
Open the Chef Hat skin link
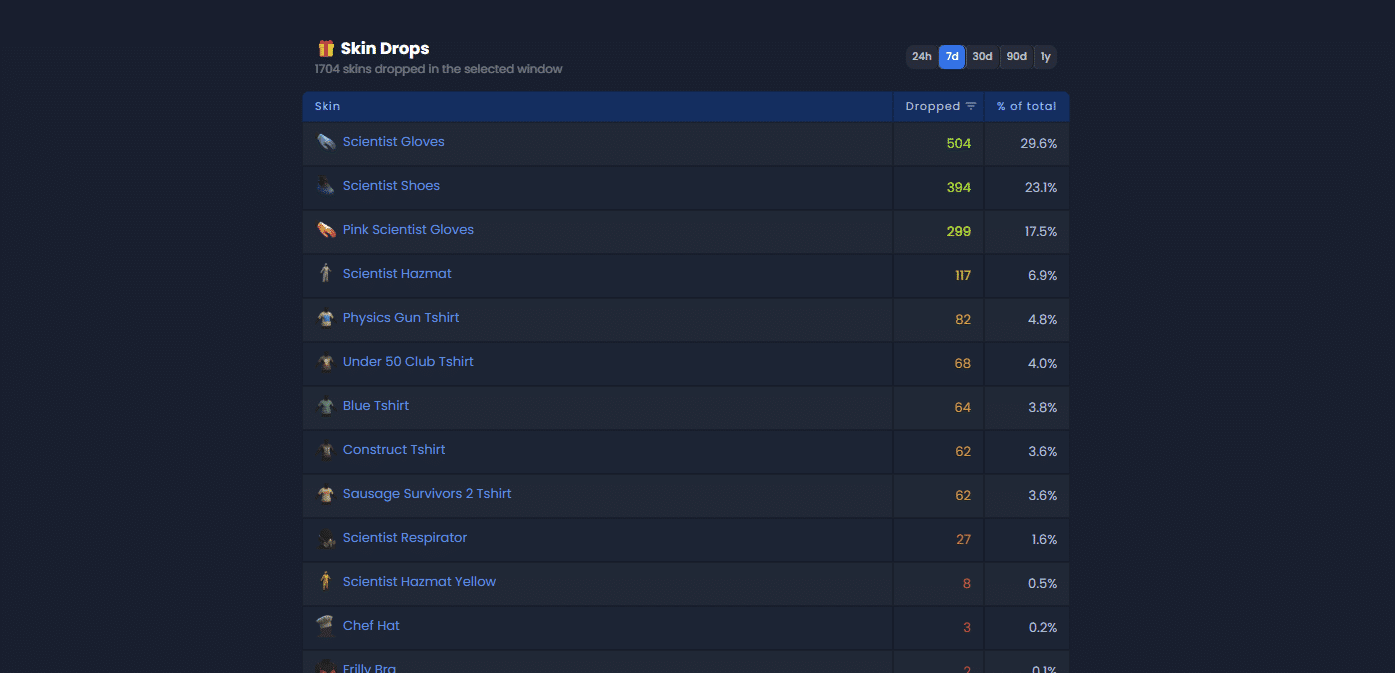point(371,626)
